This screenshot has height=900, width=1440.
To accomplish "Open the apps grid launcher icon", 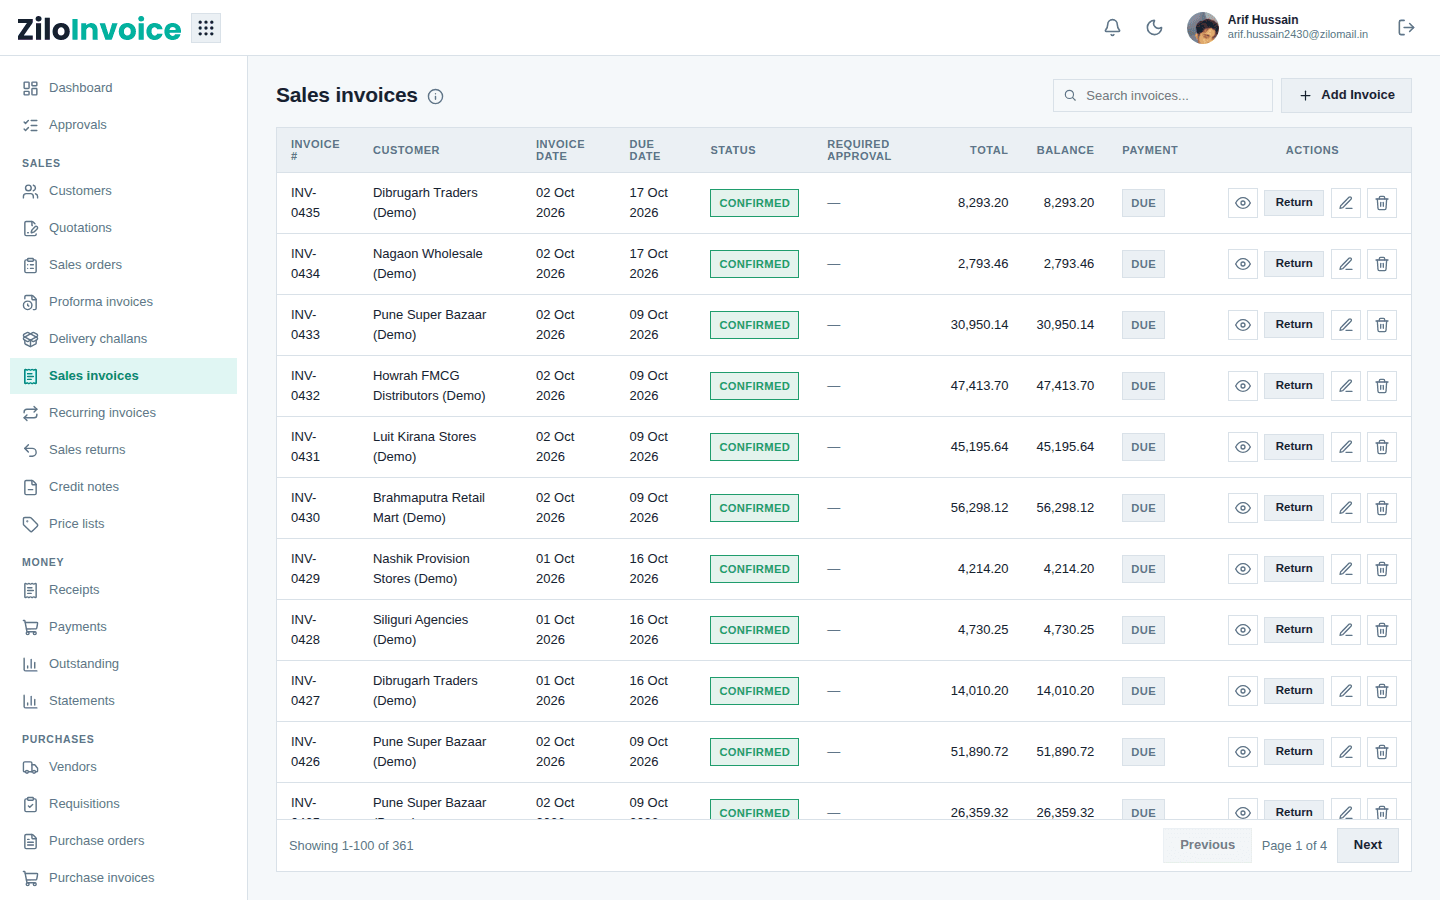I will [206, 28].
